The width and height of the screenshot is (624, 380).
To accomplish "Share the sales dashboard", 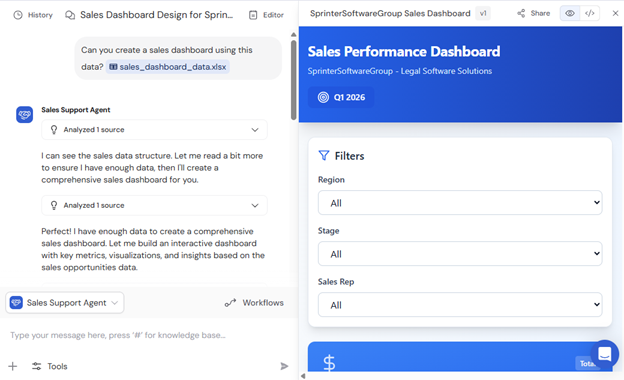I will 533,14.
